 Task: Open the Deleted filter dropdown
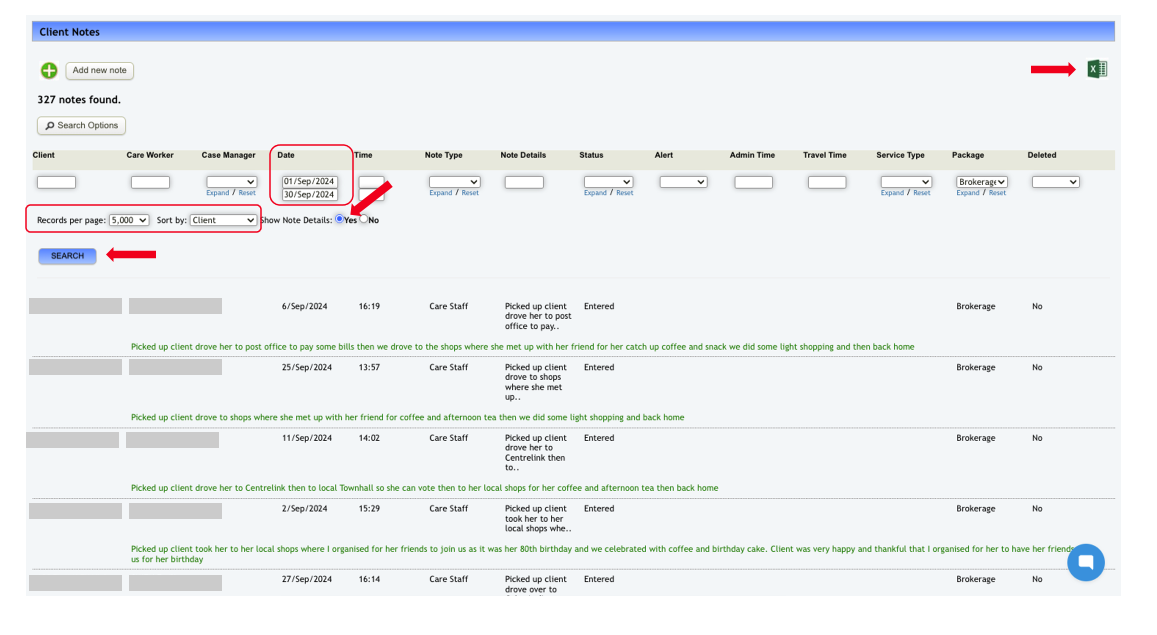click(1055, 182)
